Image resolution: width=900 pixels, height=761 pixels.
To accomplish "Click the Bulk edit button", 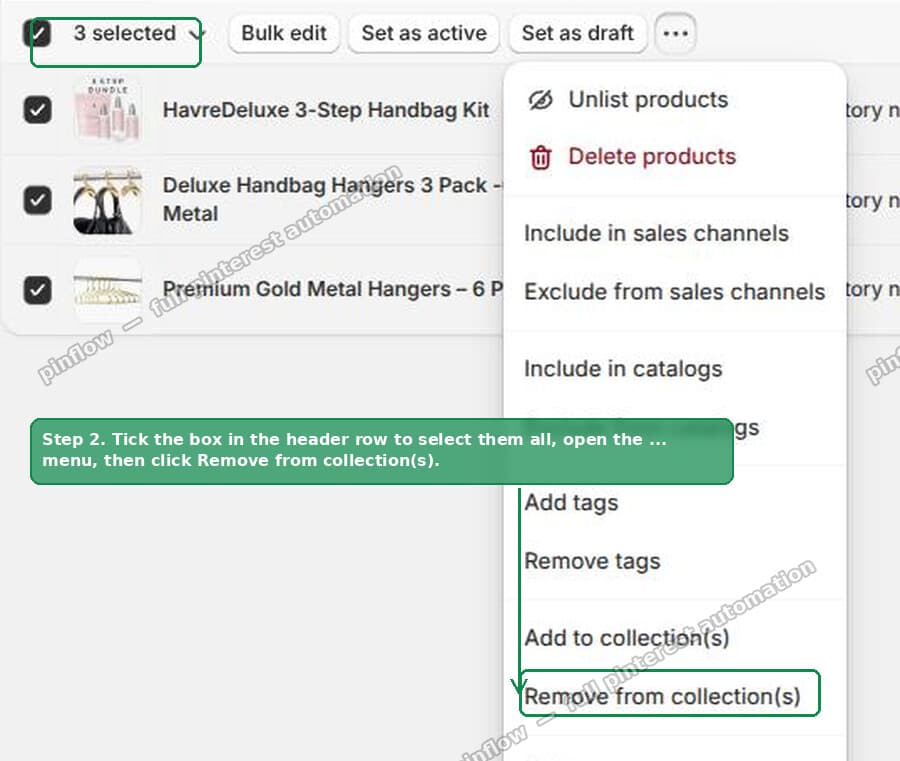I will coord(284,33).
